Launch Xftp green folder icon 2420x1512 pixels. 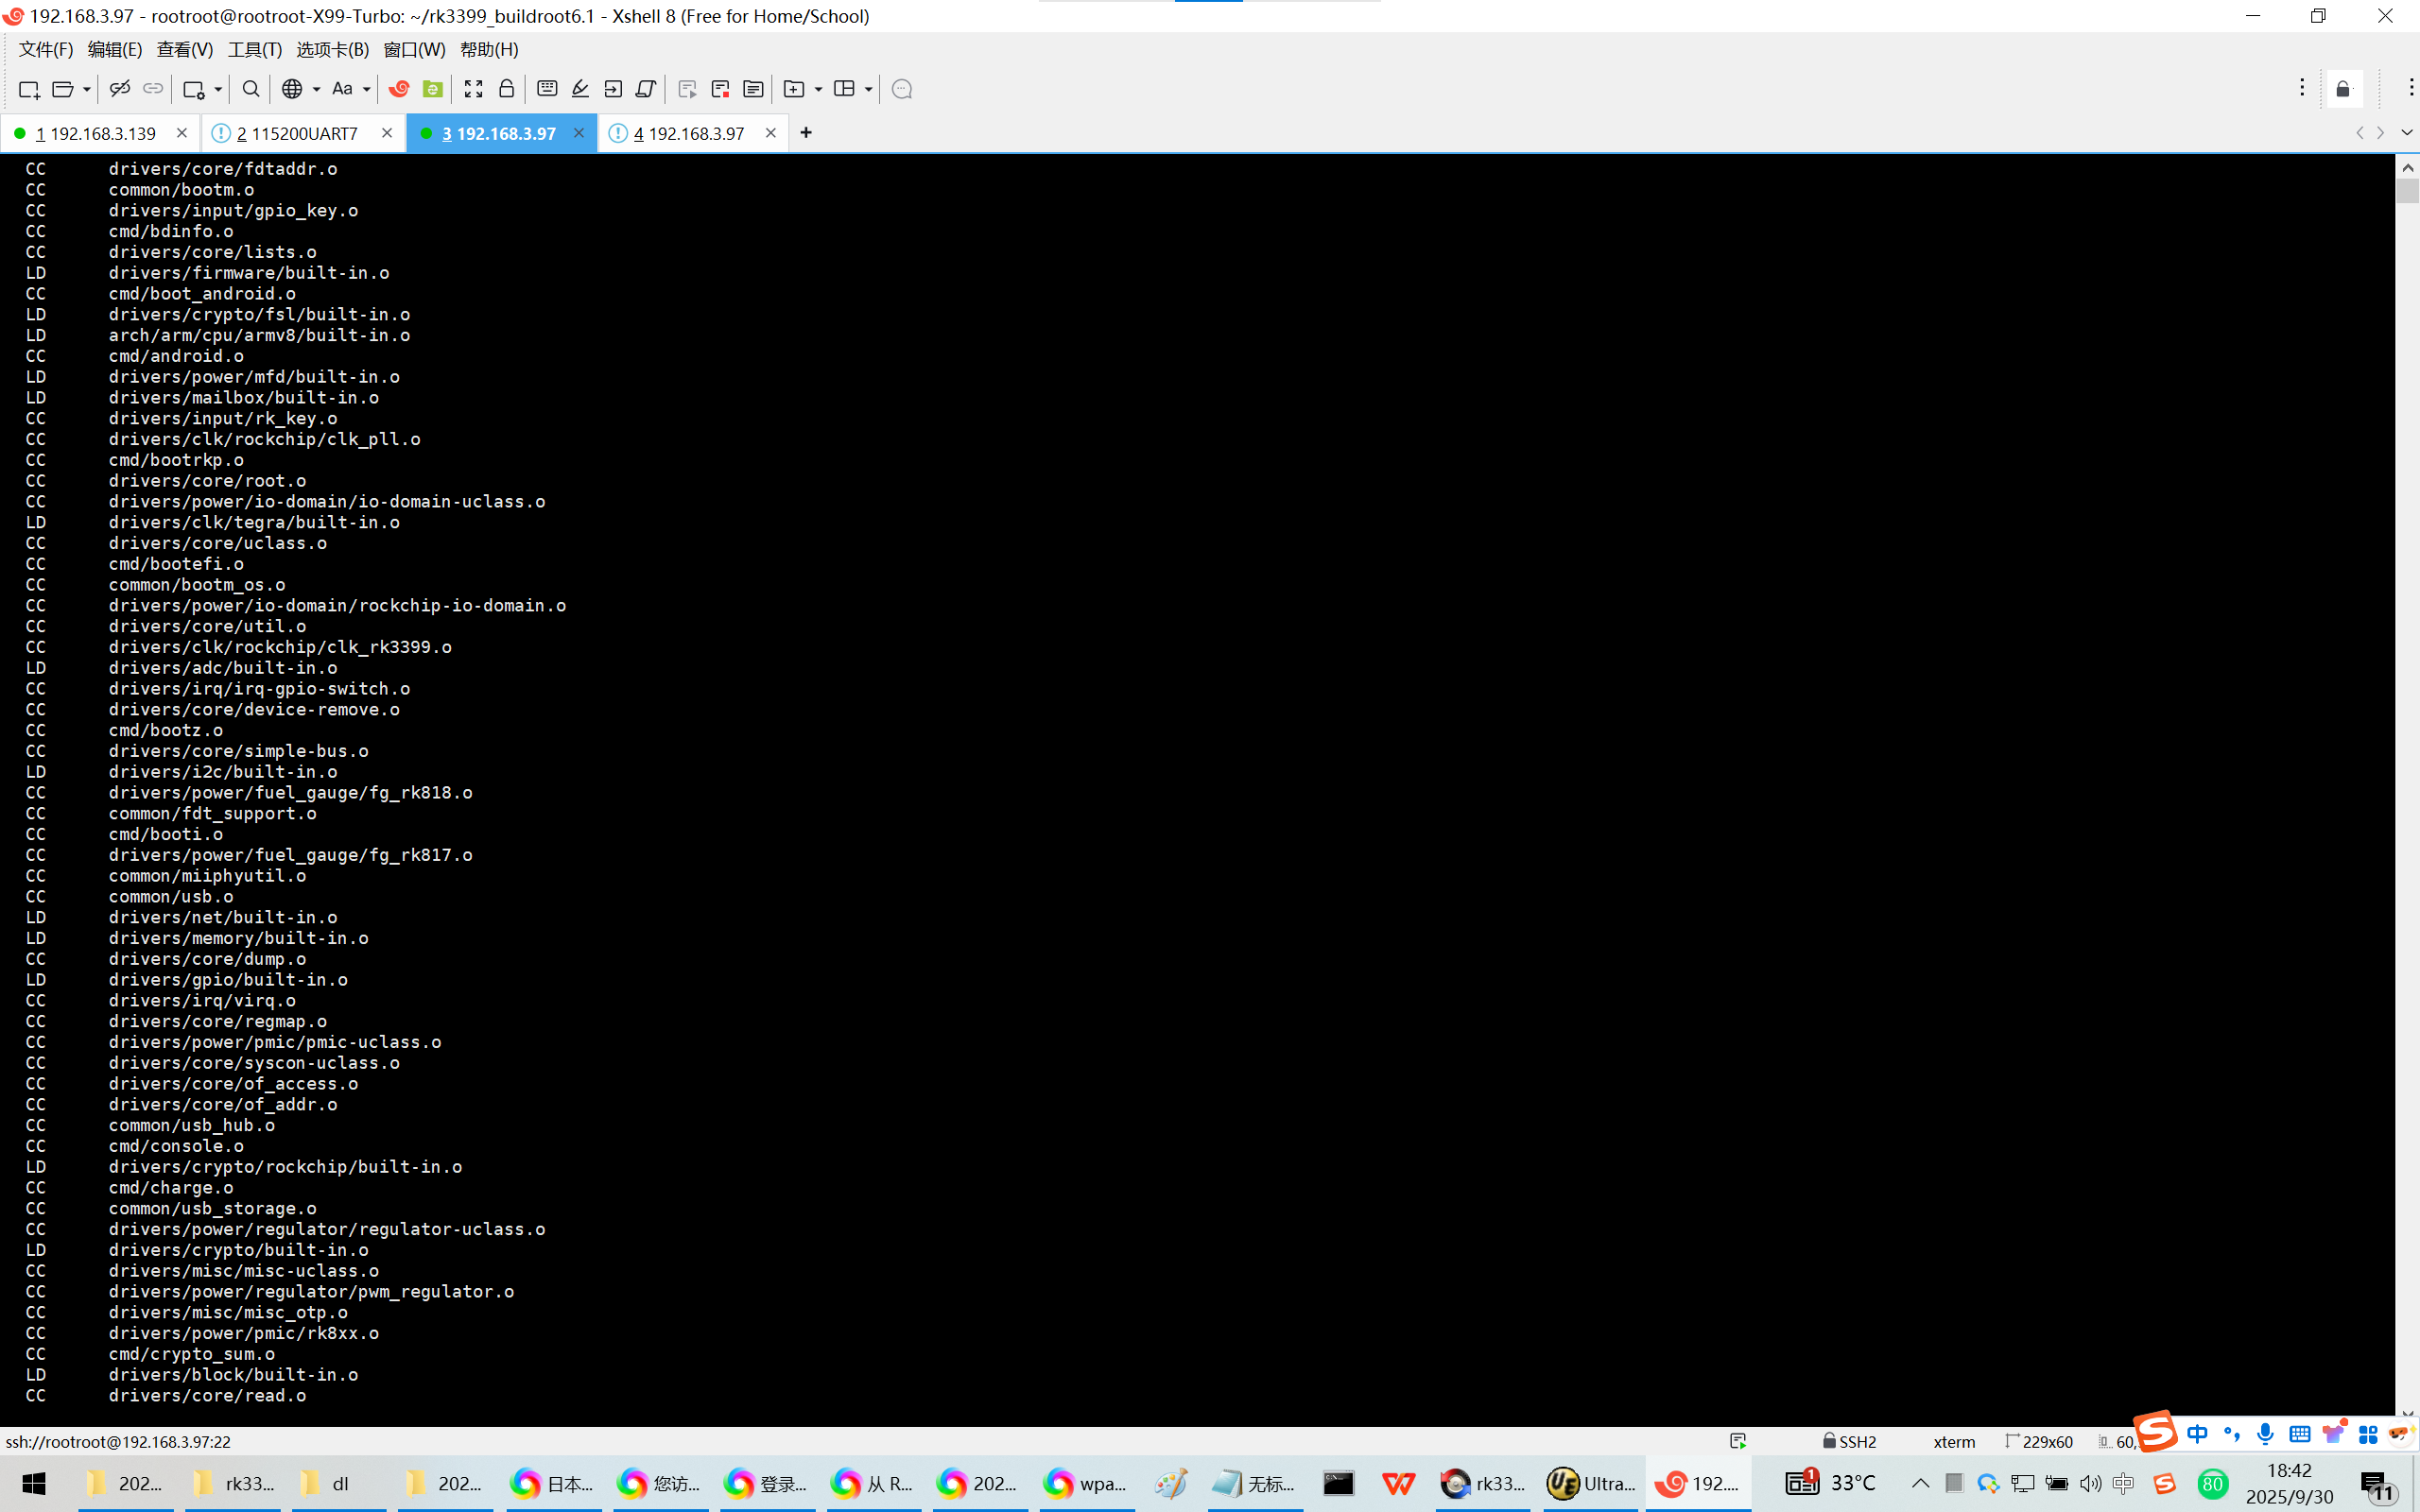(x=432, y=89)
